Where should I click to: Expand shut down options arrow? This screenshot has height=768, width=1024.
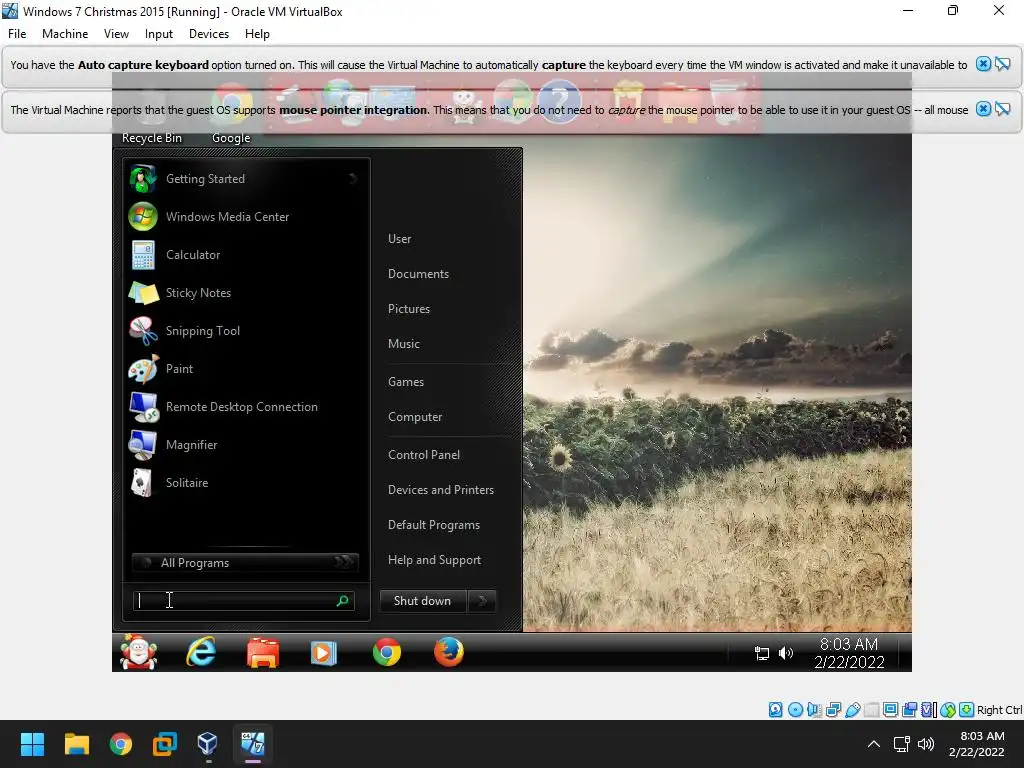coord(482,601)
